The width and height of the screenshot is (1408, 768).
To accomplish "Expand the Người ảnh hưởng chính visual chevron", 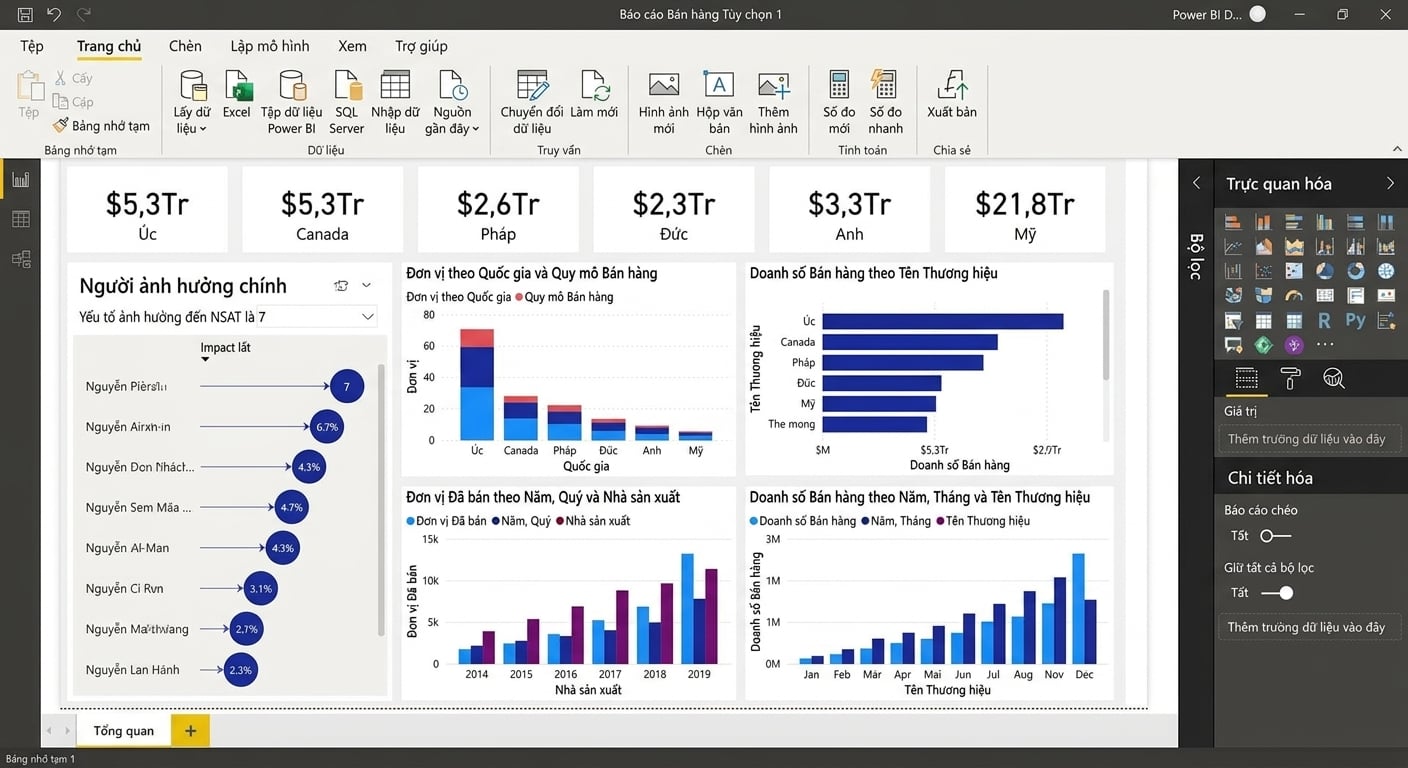I will [x=366, y=286].
